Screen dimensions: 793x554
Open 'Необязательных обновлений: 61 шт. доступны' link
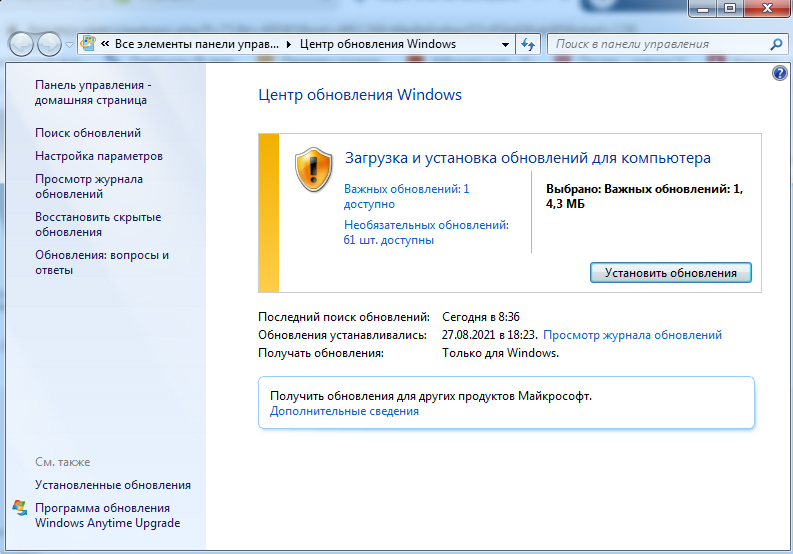(x=426, y=232)
